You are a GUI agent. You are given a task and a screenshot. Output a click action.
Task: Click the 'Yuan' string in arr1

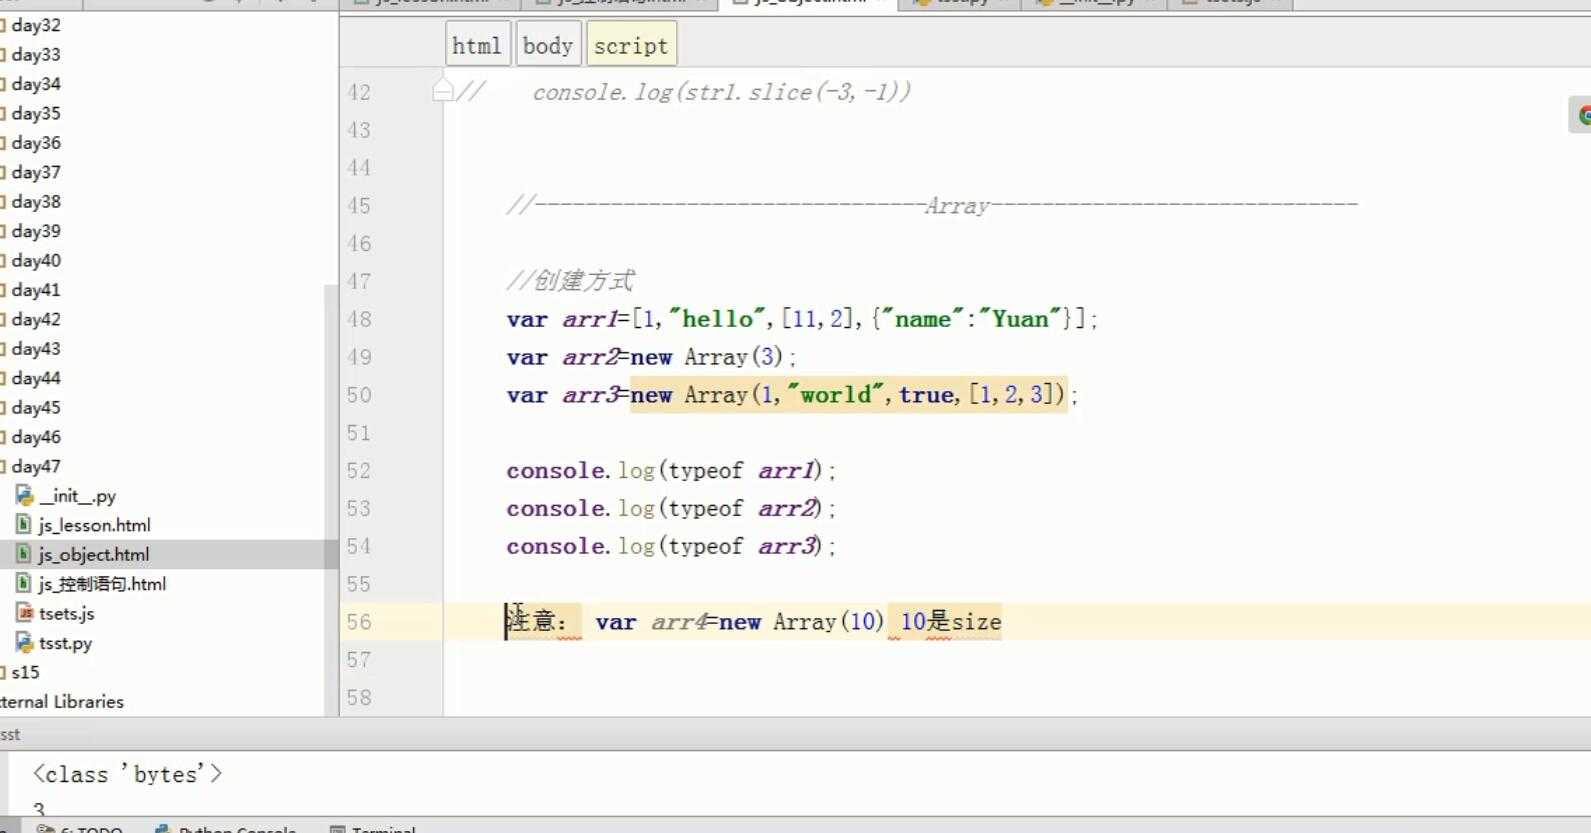click(x=1020, y=319)
